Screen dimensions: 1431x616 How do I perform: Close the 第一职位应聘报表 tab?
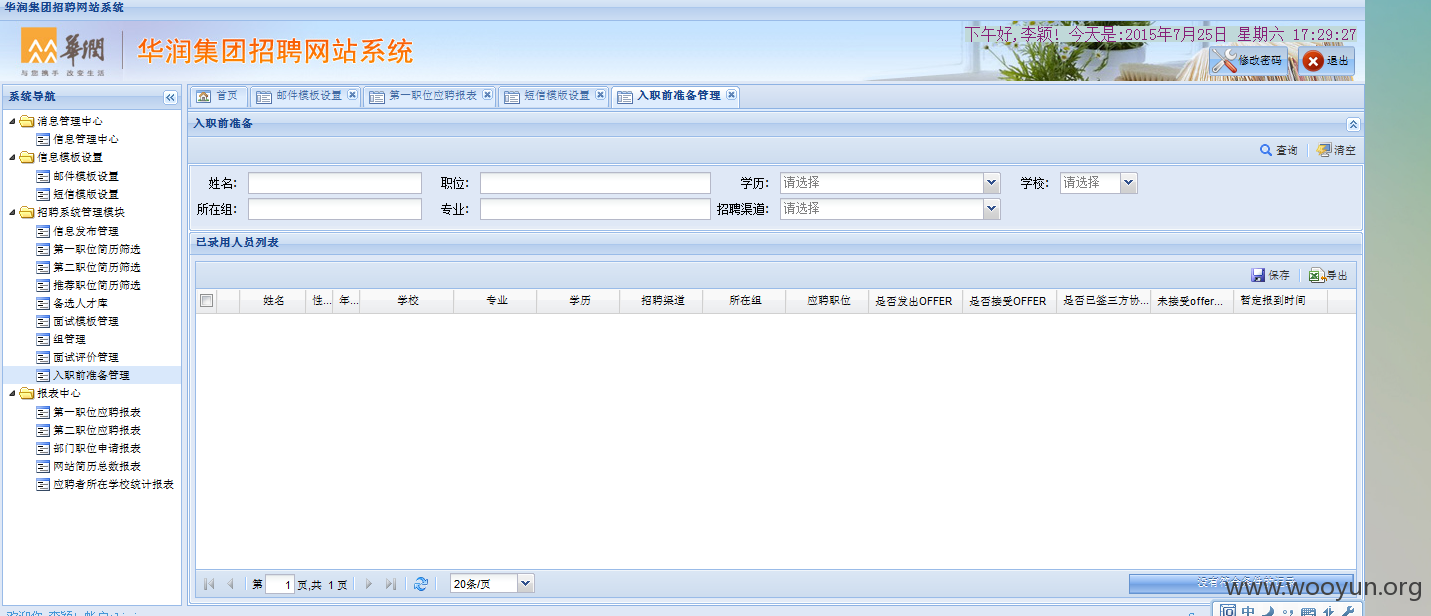tap(487, 95)
